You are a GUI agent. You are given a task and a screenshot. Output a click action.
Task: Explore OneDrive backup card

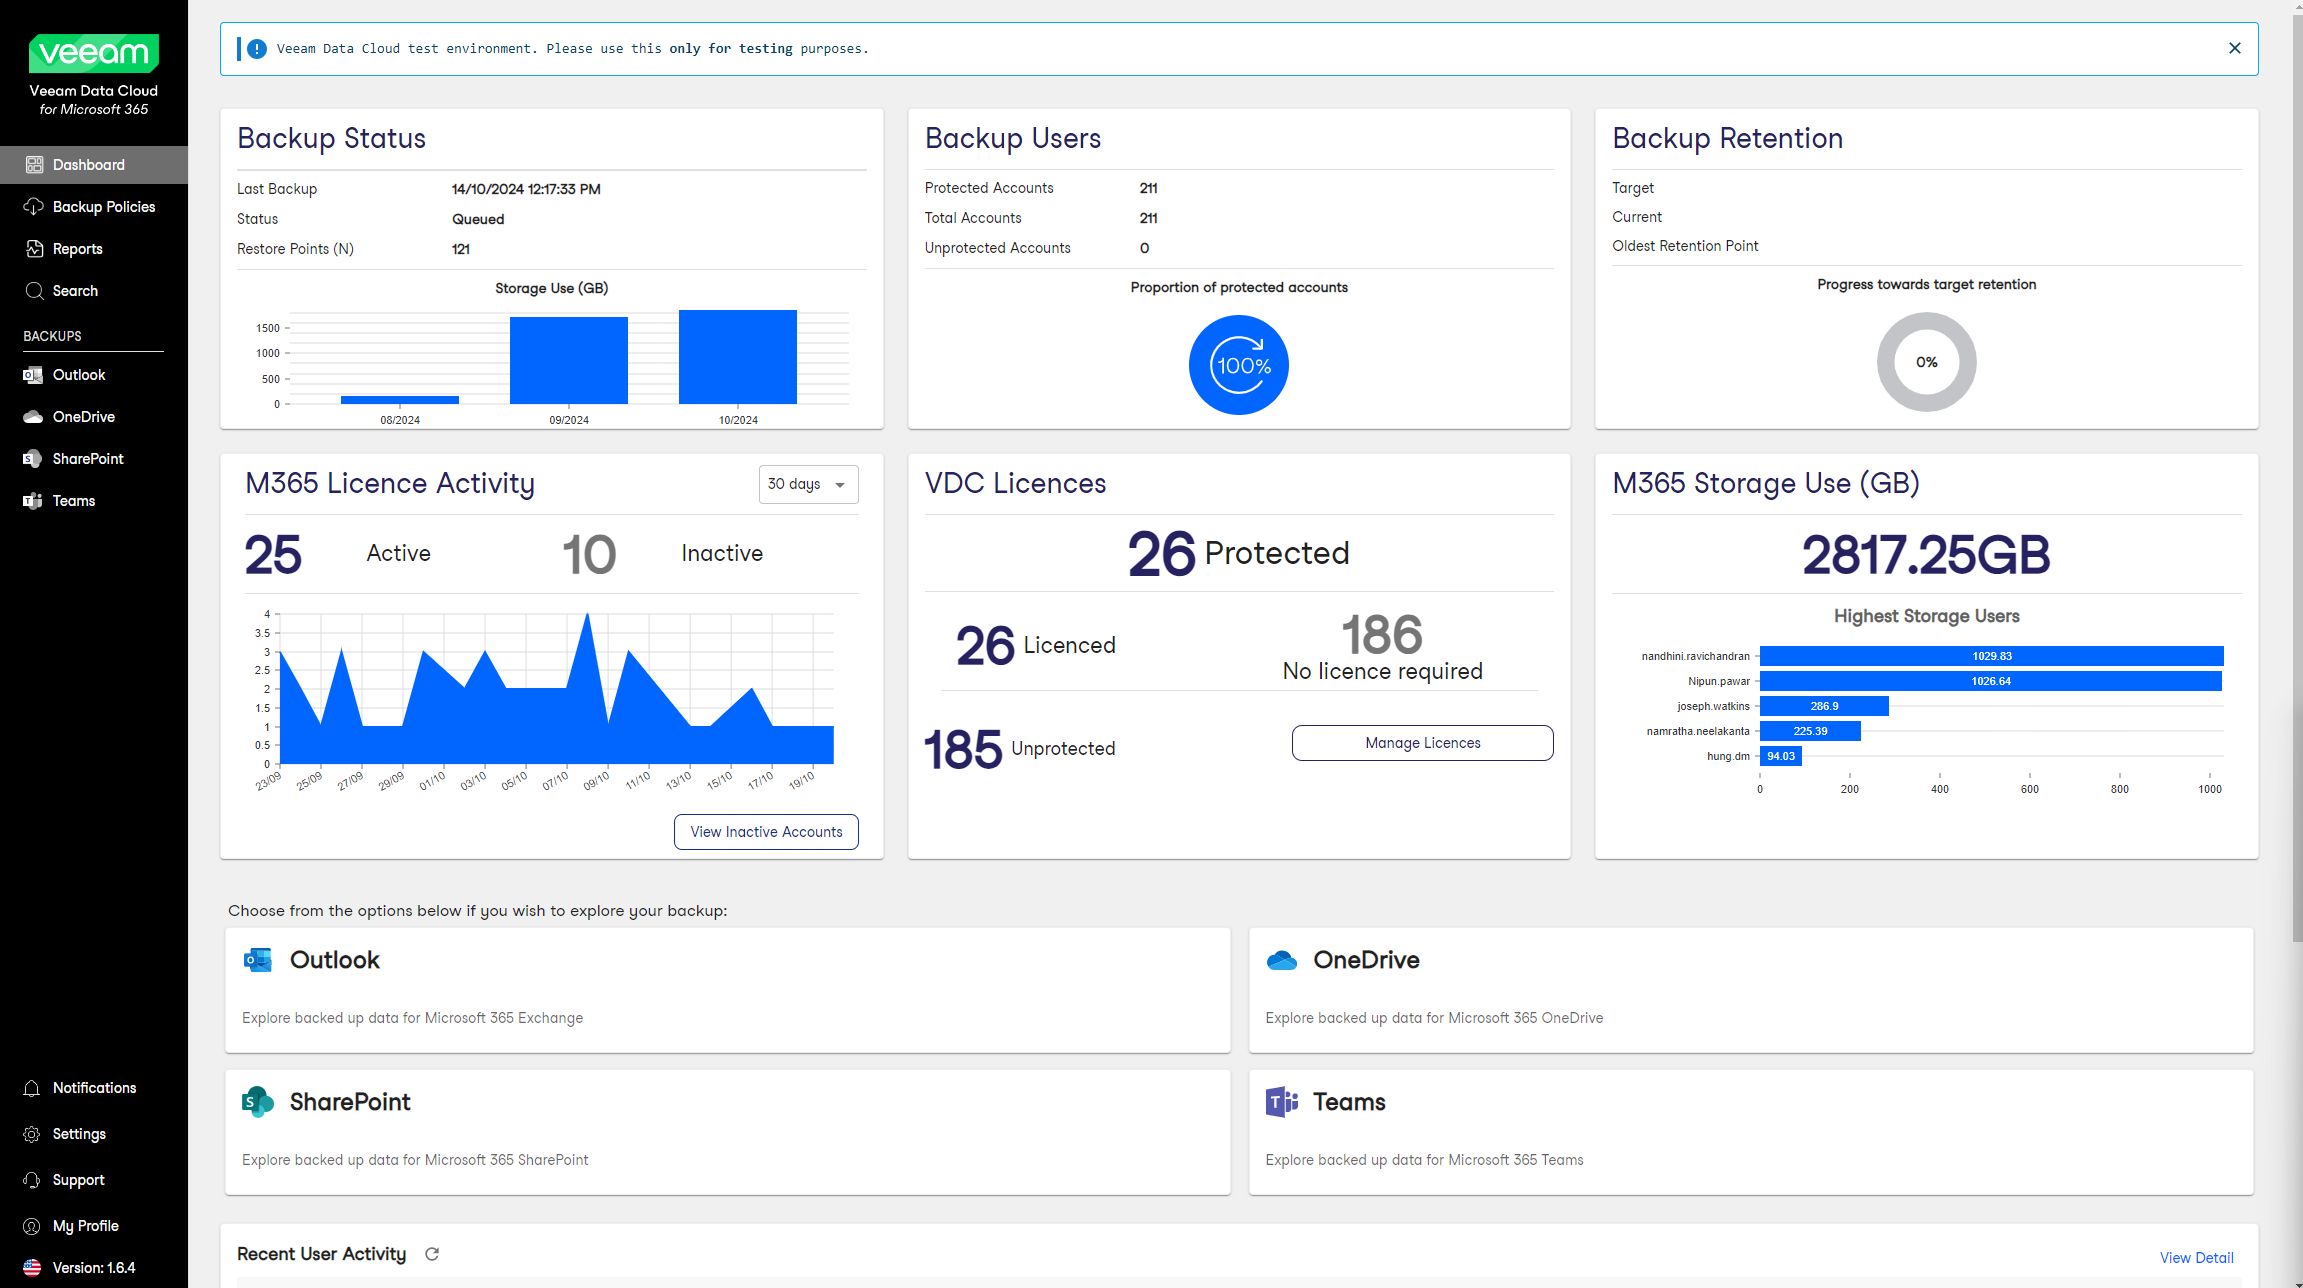1750,990
